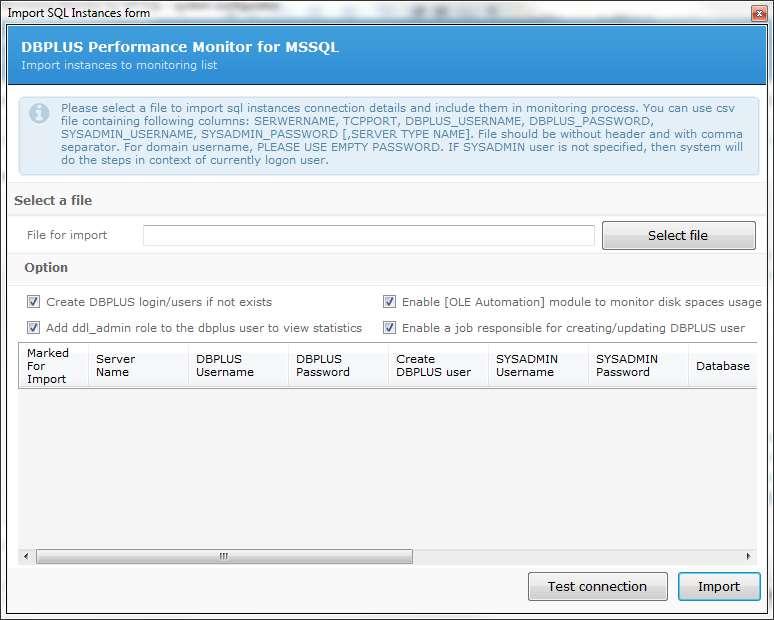The image size is (774, 620).
Task: Click the horizontal scrollbar left arrow
Action: (27, 556)
